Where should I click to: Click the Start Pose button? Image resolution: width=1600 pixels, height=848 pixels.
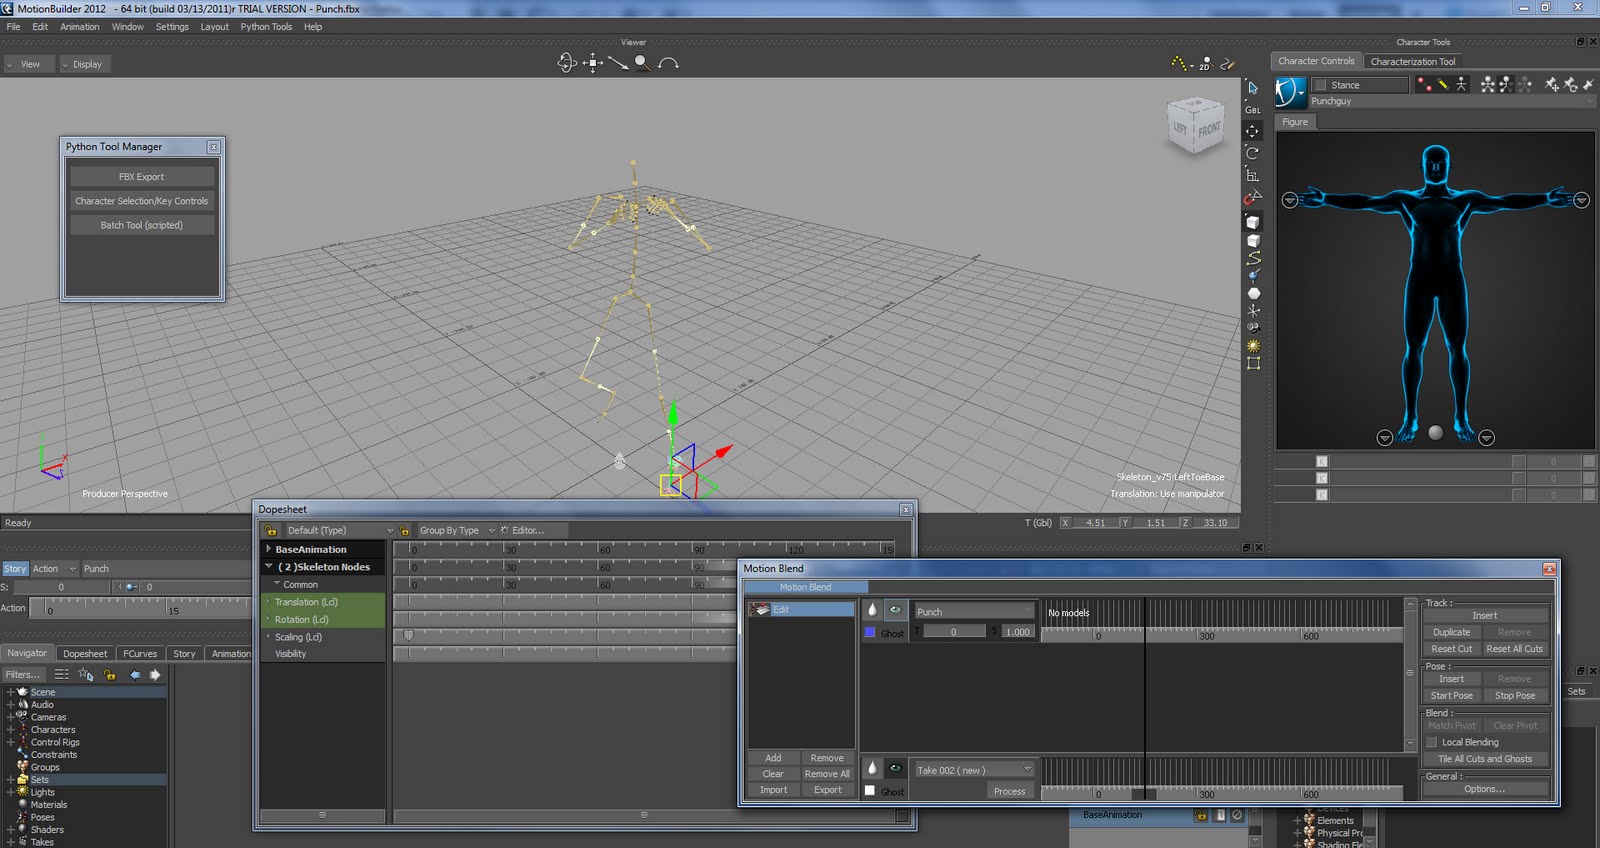click(1451, 696)
